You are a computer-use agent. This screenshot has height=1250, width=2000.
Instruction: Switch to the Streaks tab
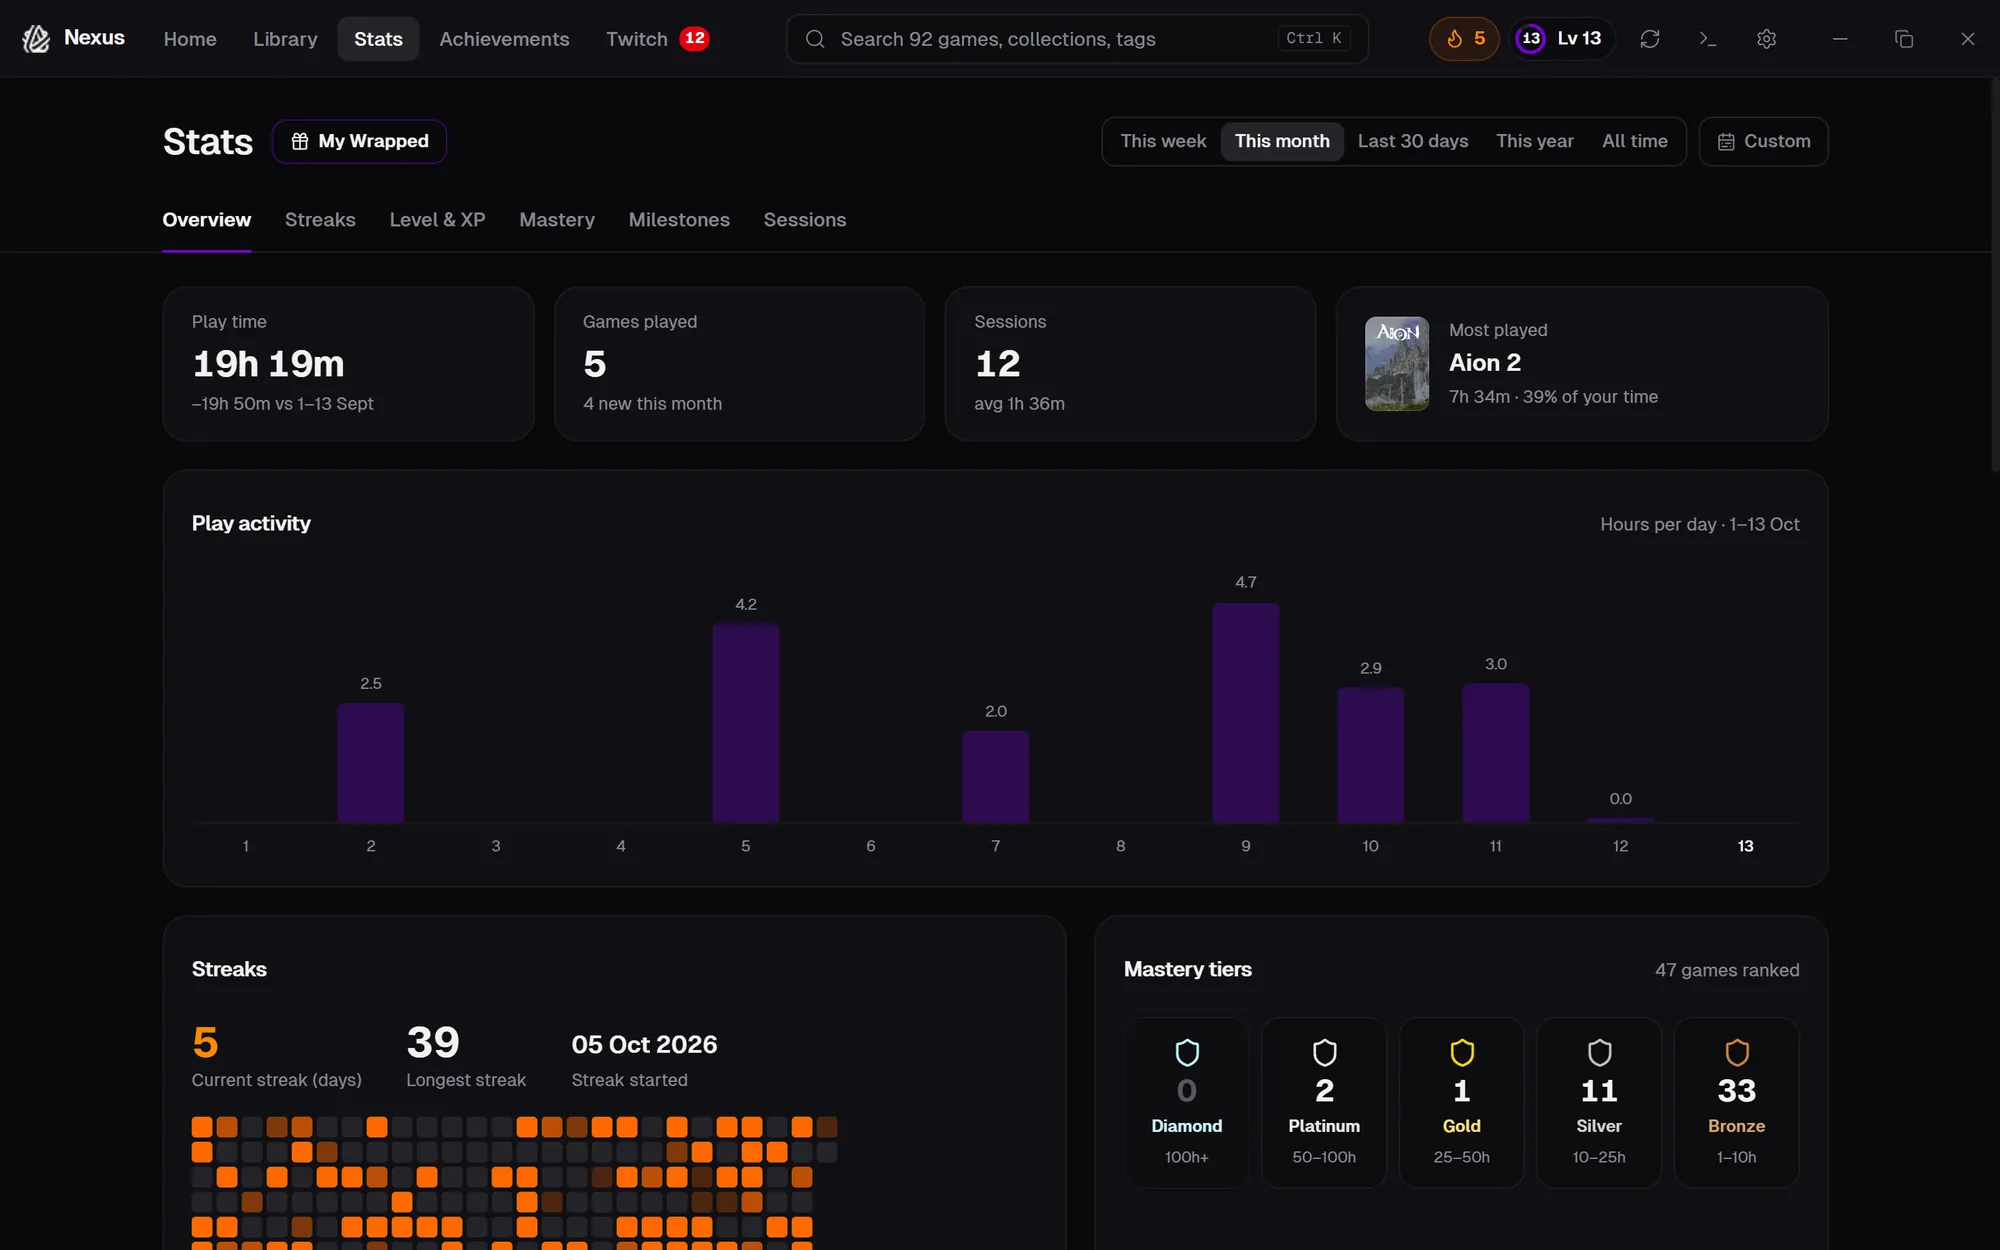(x=320, y=220)
